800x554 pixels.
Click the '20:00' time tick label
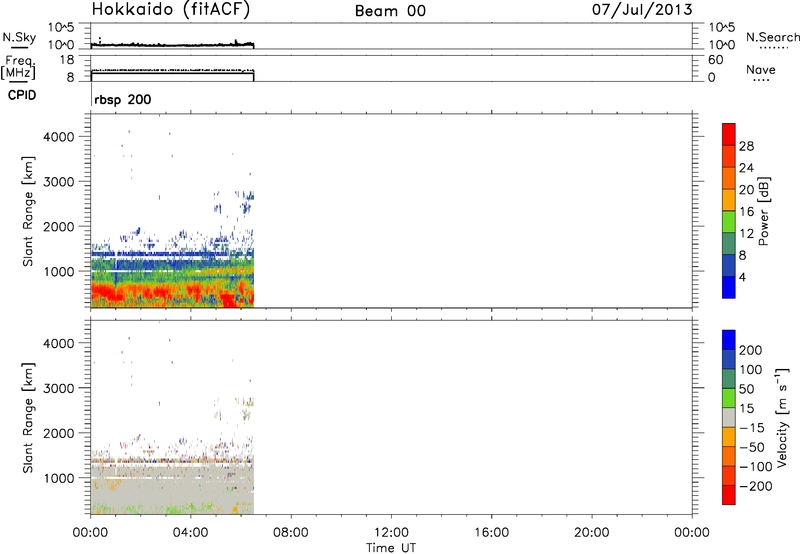pyautogui.click(x=591, y=533)
